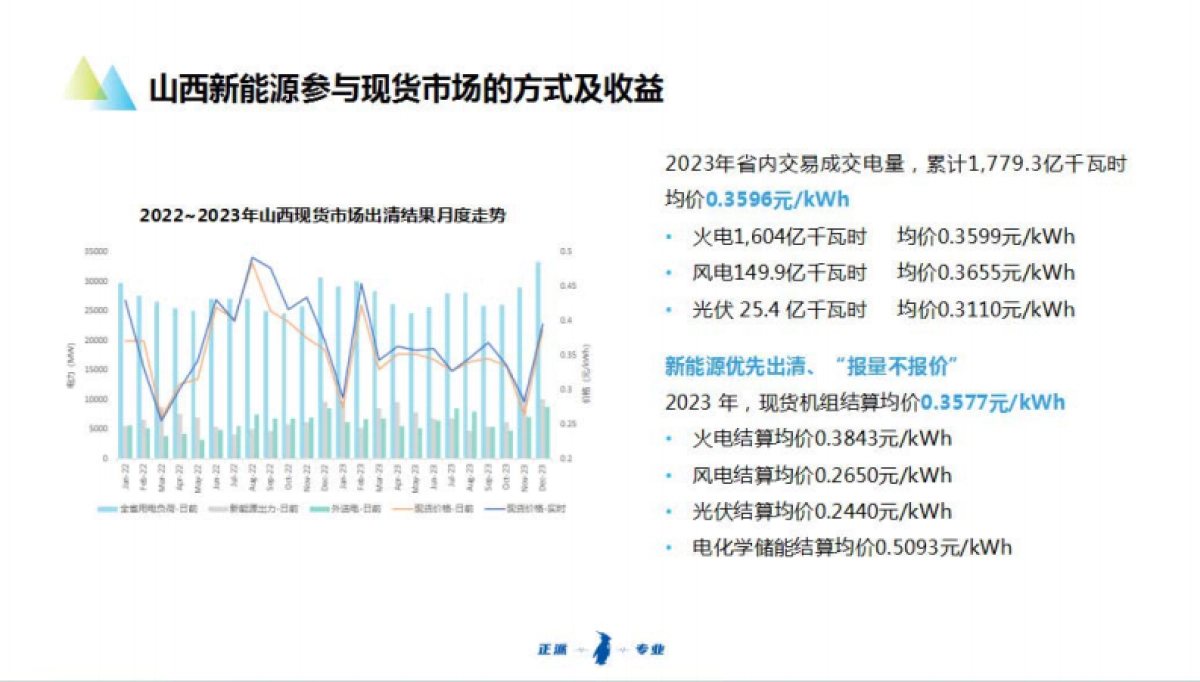Screen dimensions: 1200x682
Task: Click the blue triangle logo near heading
Action: pyautogui.click(x=113, y=85)
